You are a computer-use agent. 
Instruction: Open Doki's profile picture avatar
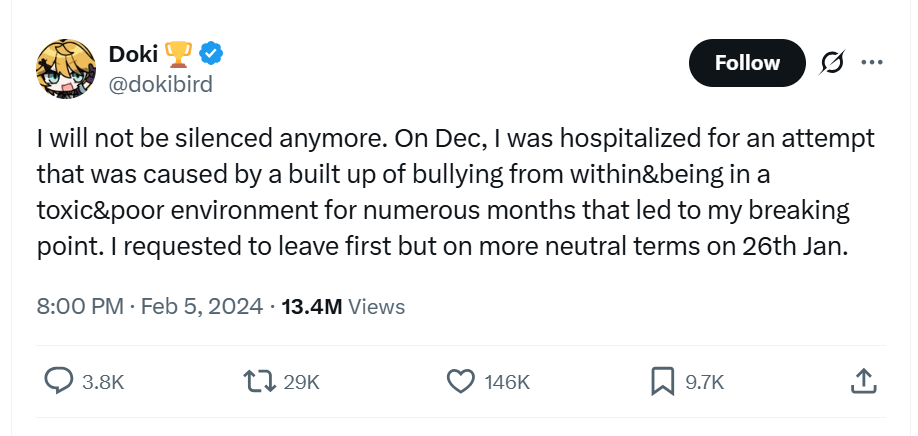(65, 69)
